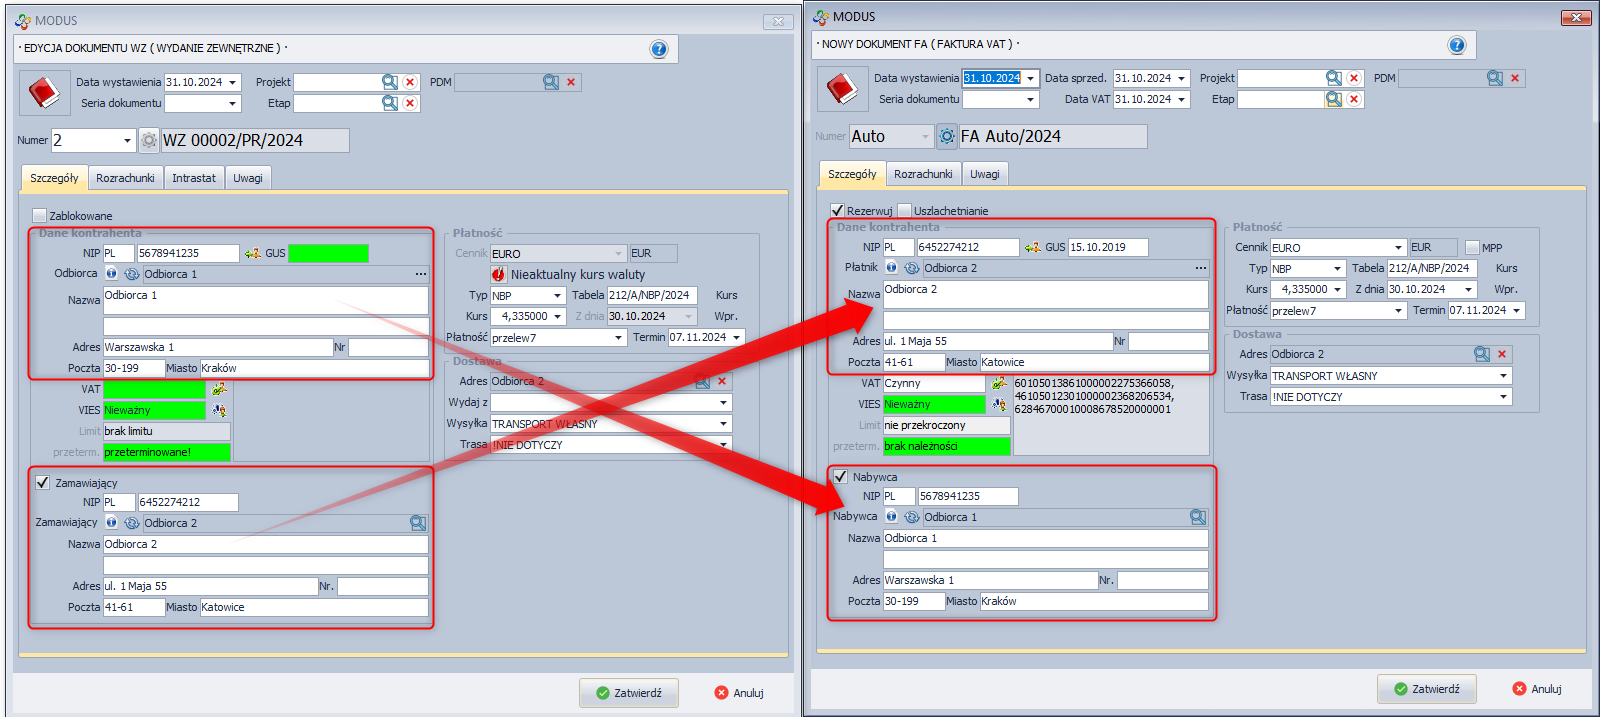Click the help icon in WZ document header

point(658,49)
